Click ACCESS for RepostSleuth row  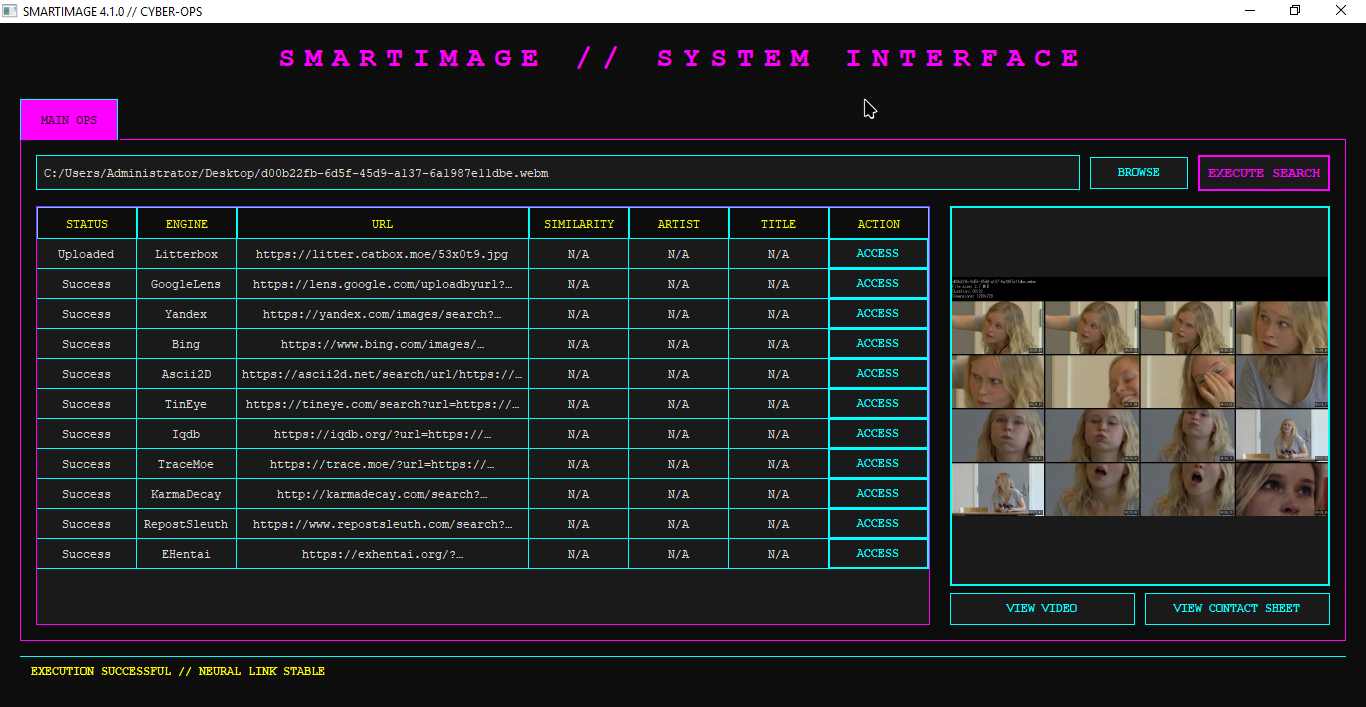coord(878,524)
